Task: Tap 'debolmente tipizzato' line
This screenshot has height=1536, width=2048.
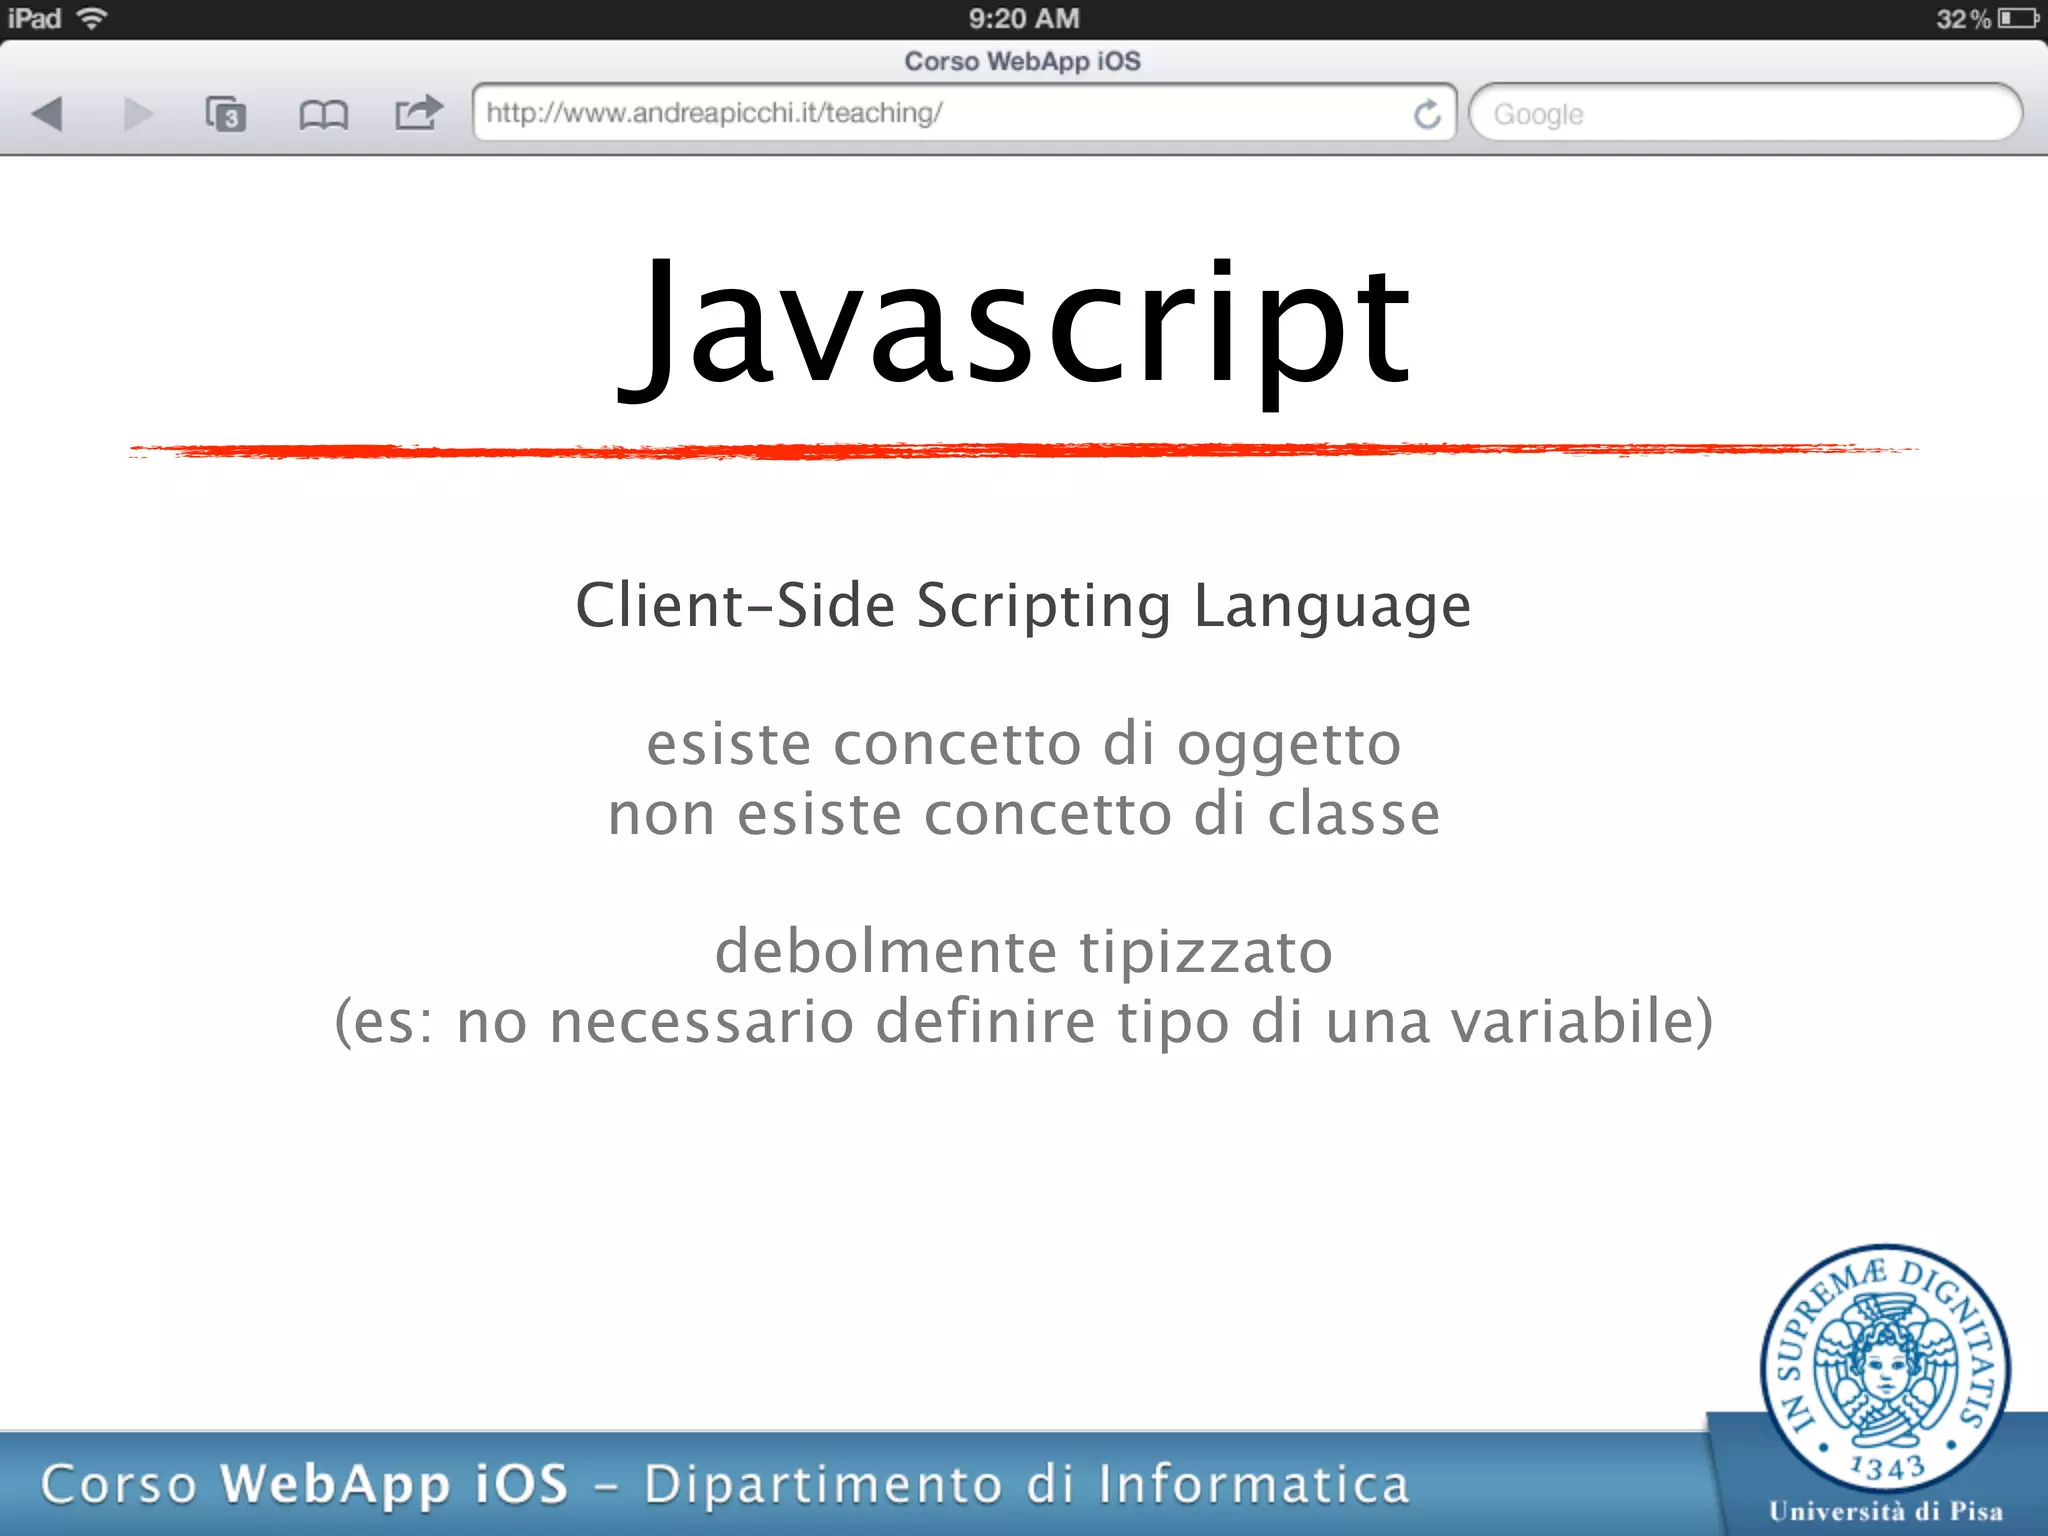Action: [1024, 952]
